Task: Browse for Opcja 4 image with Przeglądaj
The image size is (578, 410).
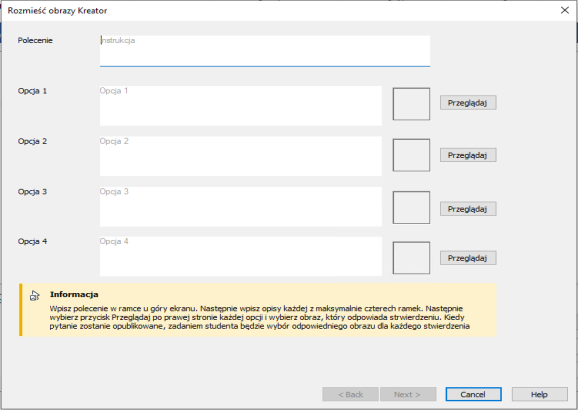Action: [x=468, y=258]
